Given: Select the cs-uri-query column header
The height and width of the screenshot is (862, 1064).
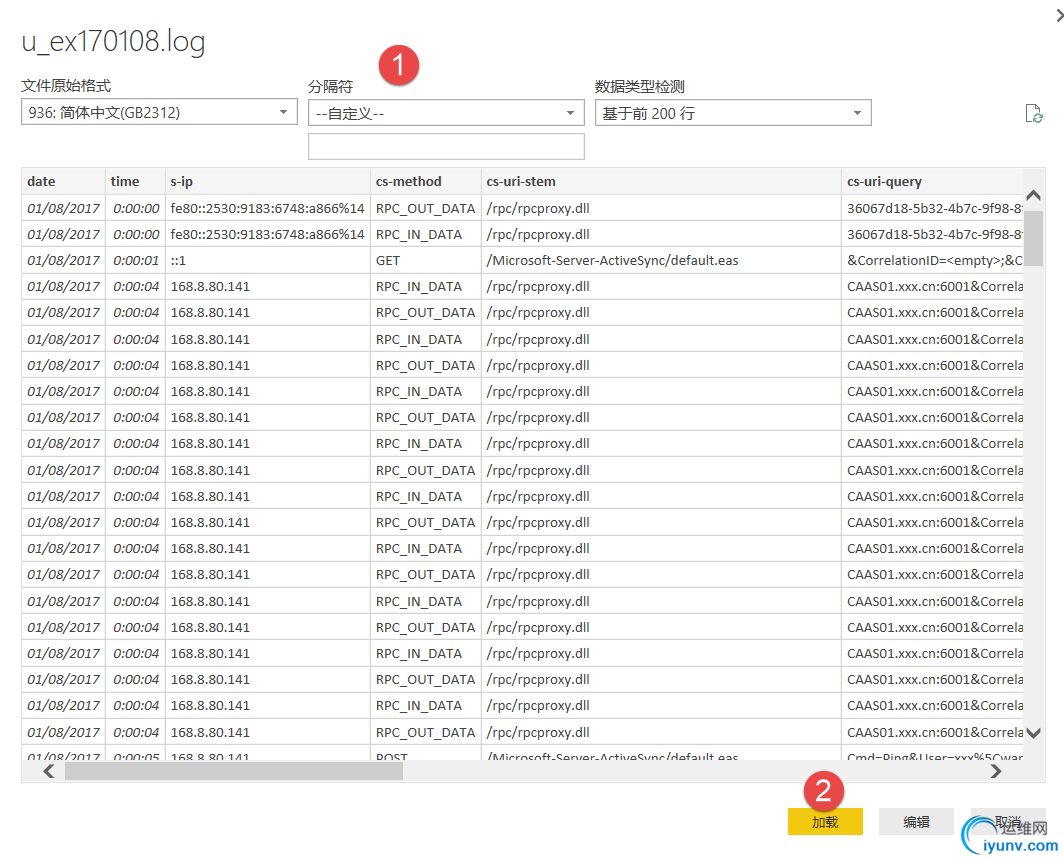Looking at the screenshot, I should coord(932,181).
